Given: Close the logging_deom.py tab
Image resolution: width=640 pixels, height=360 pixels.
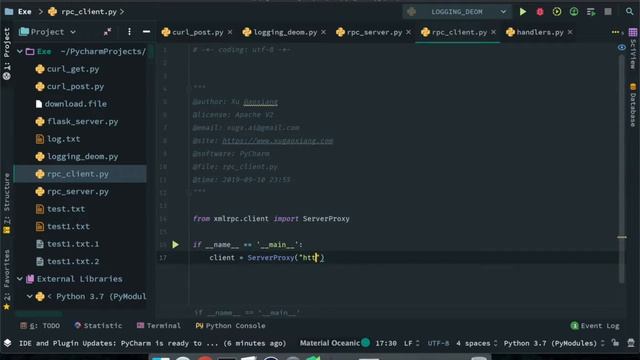Looking at the screenshot, I should coord(324,32).
